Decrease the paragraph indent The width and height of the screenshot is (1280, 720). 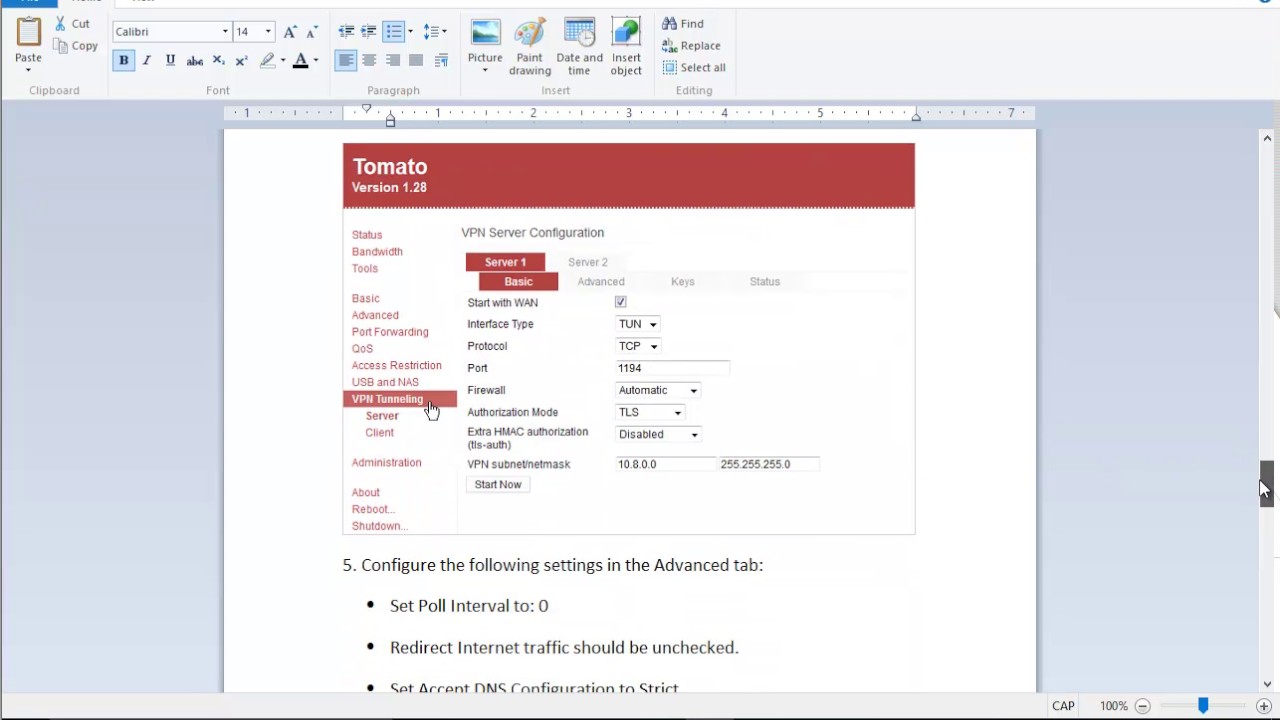click(346, 32)
